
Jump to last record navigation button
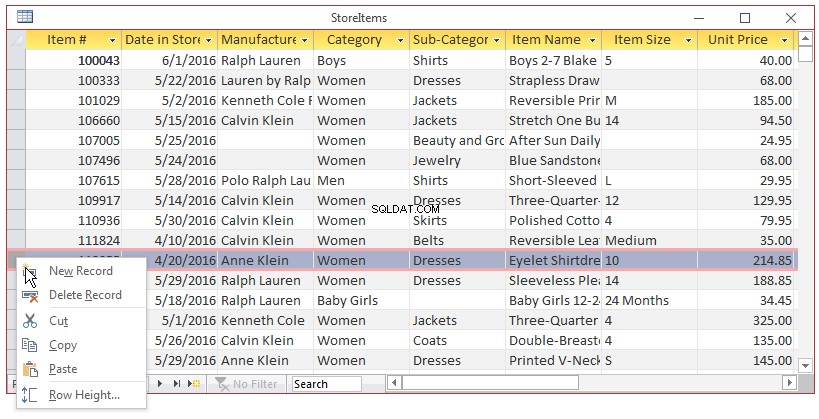click(177, 383)
